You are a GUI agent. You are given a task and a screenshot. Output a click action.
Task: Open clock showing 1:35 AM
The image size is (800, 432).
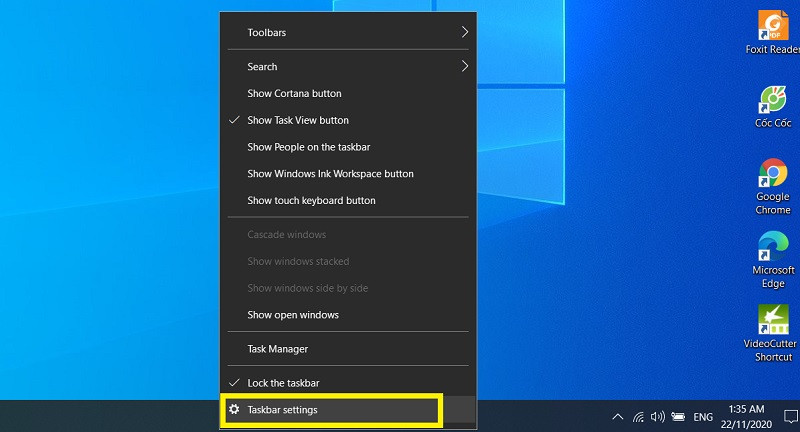pos(746,416)
